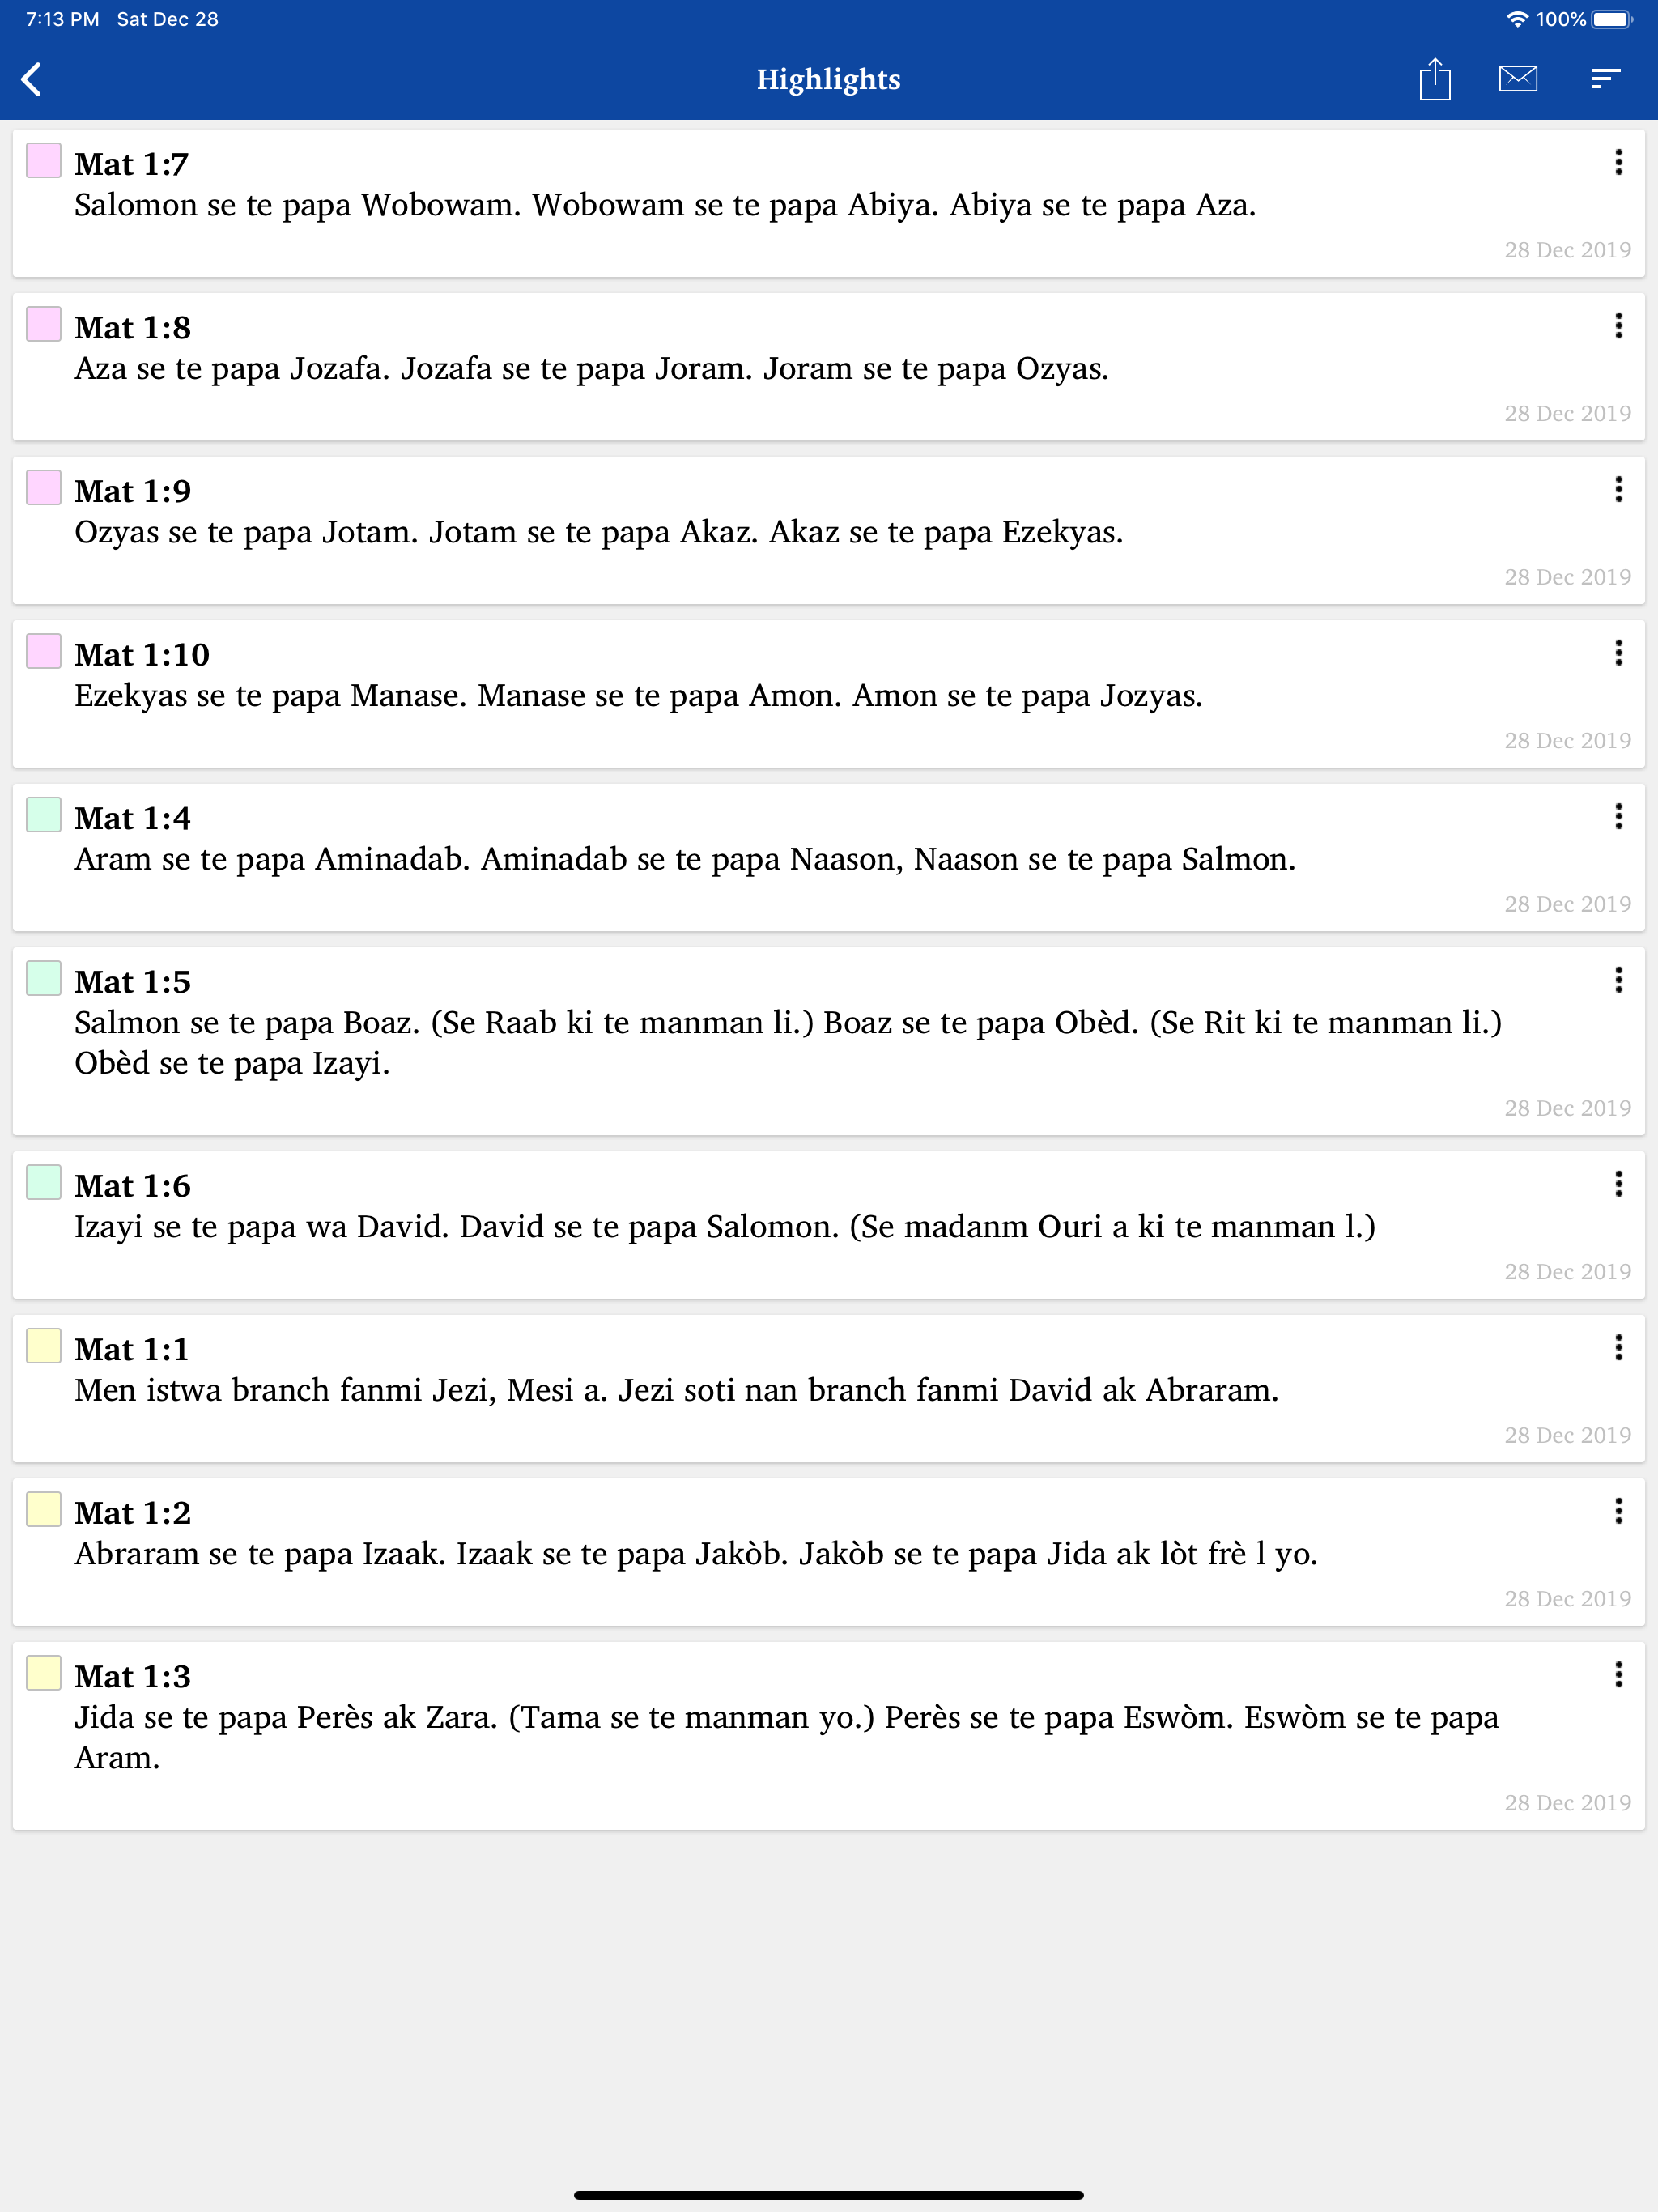
Task: Tap the Wi-Fi status icon
Action: (x=1516, y=19)
